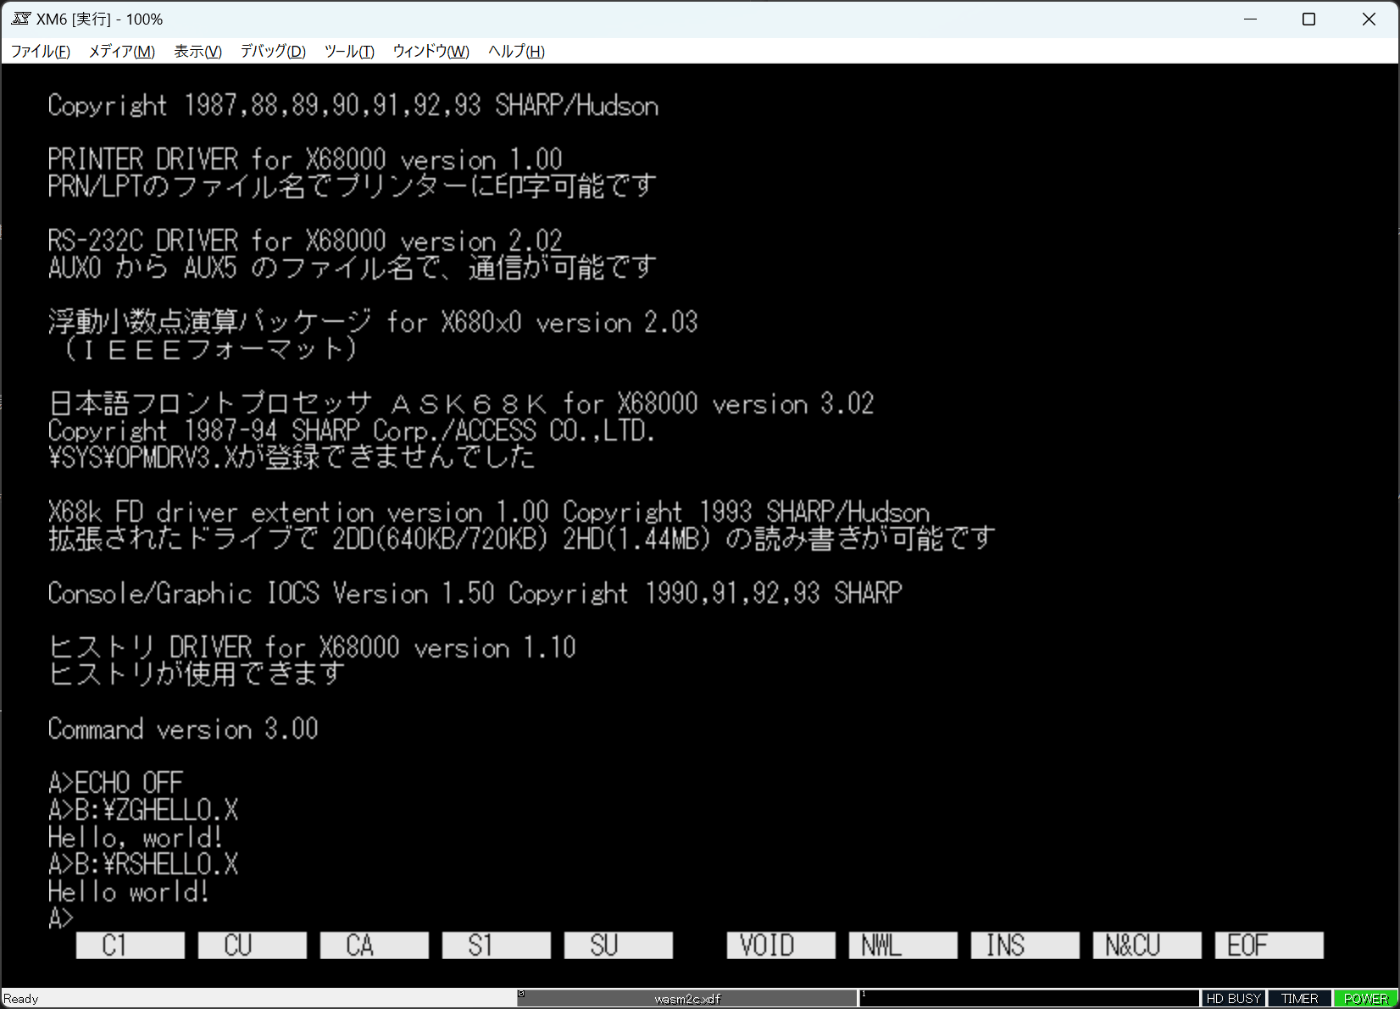The image size is (1400, 1009).
Task: Click the 'AUX0 から AUX5' line
Action: [x=352, y=267]
